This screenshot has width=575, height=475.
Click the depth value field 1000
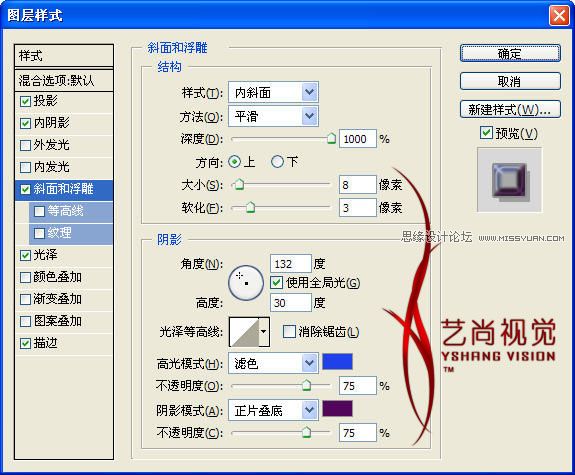coord(358,139)
